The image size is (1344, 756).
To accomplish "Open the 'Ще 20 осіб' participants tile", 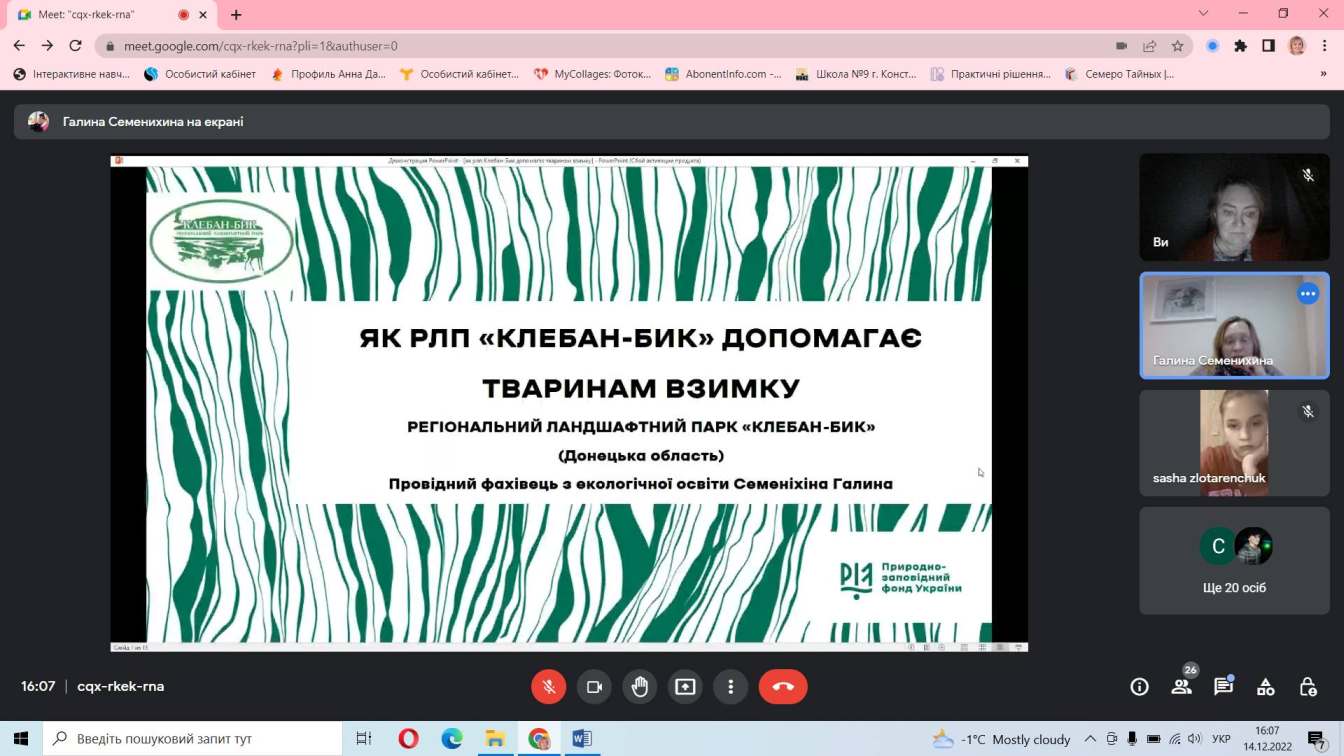I will pos(1234,561).
